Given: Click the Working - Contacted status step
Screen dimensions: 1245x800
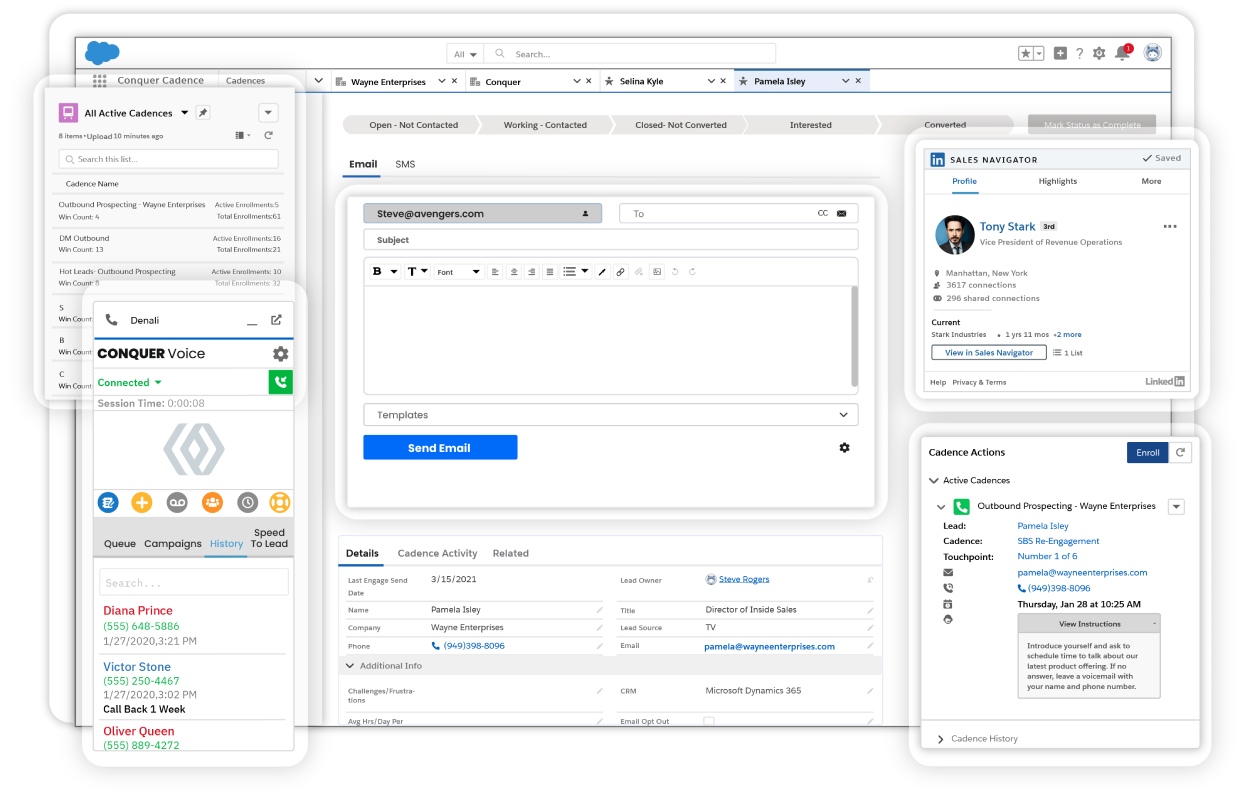Looking at the screenshot, I should tap(545, 125).
